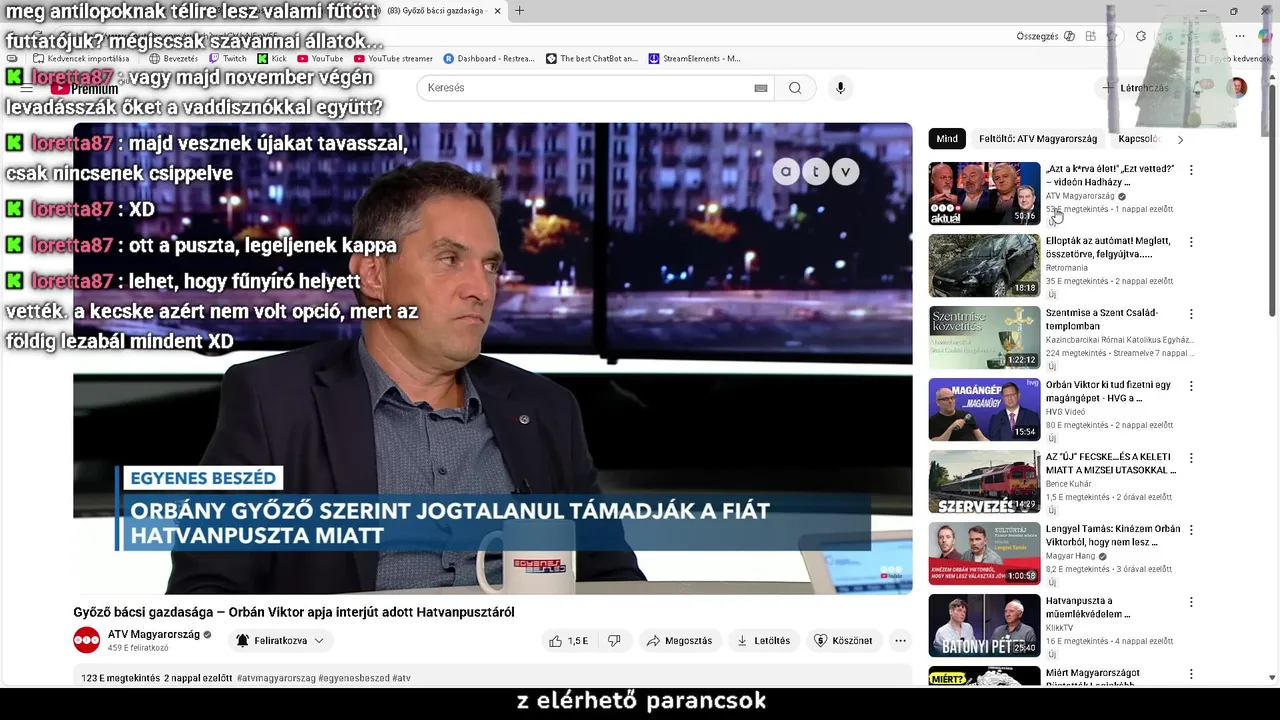
Task: Open the on-screen keyboard in search box
Action: [761, 88]
